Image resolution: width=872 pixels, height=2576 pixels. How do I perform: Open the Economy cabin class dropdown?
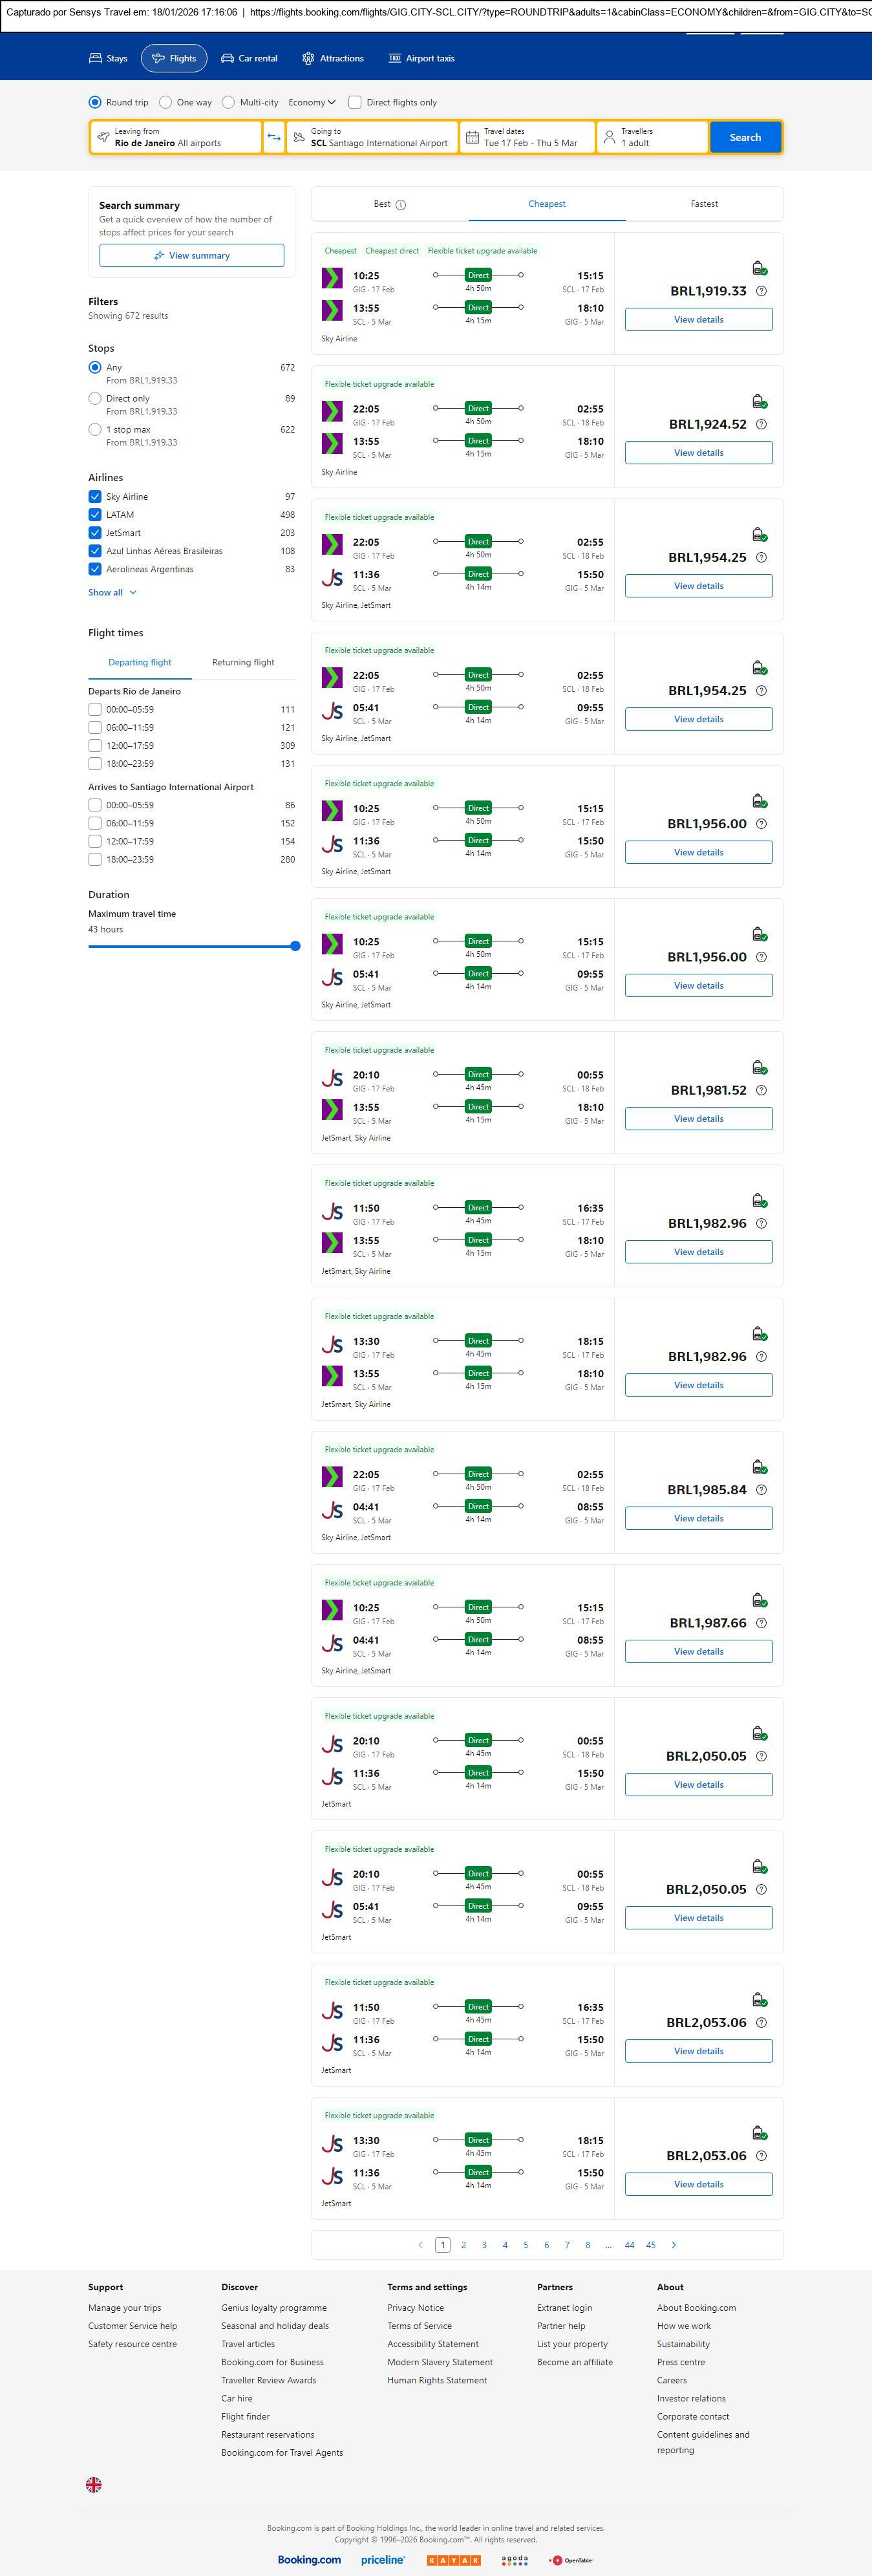[311, 102]
